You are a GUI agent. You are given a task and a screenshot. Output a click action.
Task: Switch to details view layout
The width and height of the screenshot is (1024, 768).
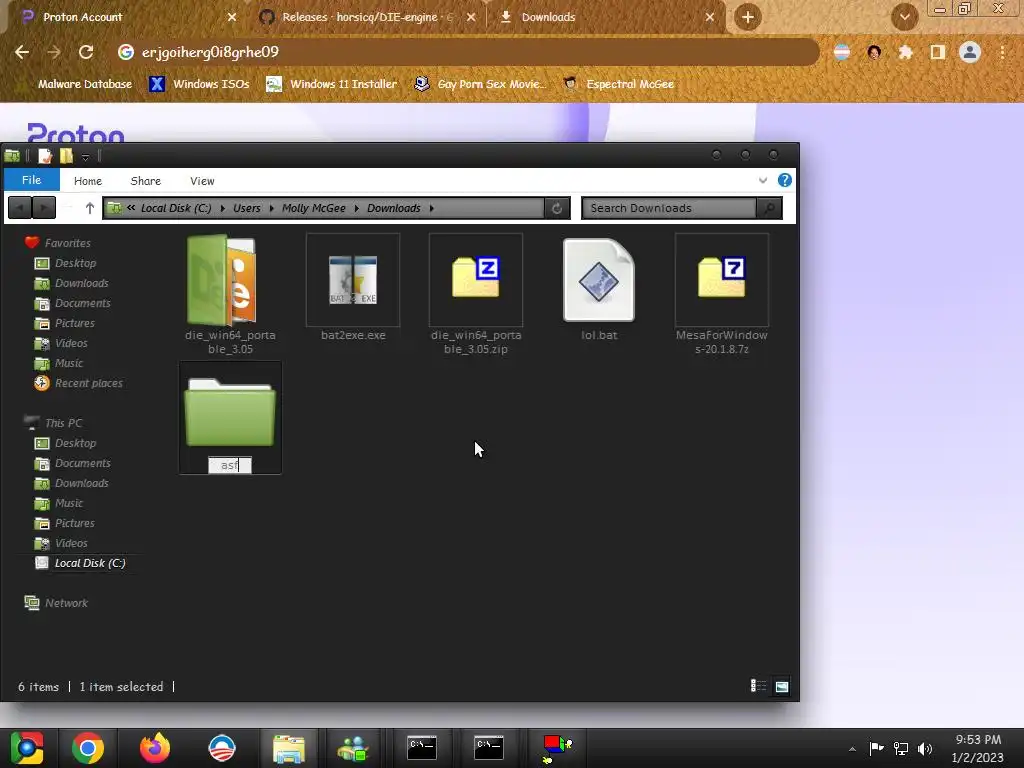click(x=758, y=686)
